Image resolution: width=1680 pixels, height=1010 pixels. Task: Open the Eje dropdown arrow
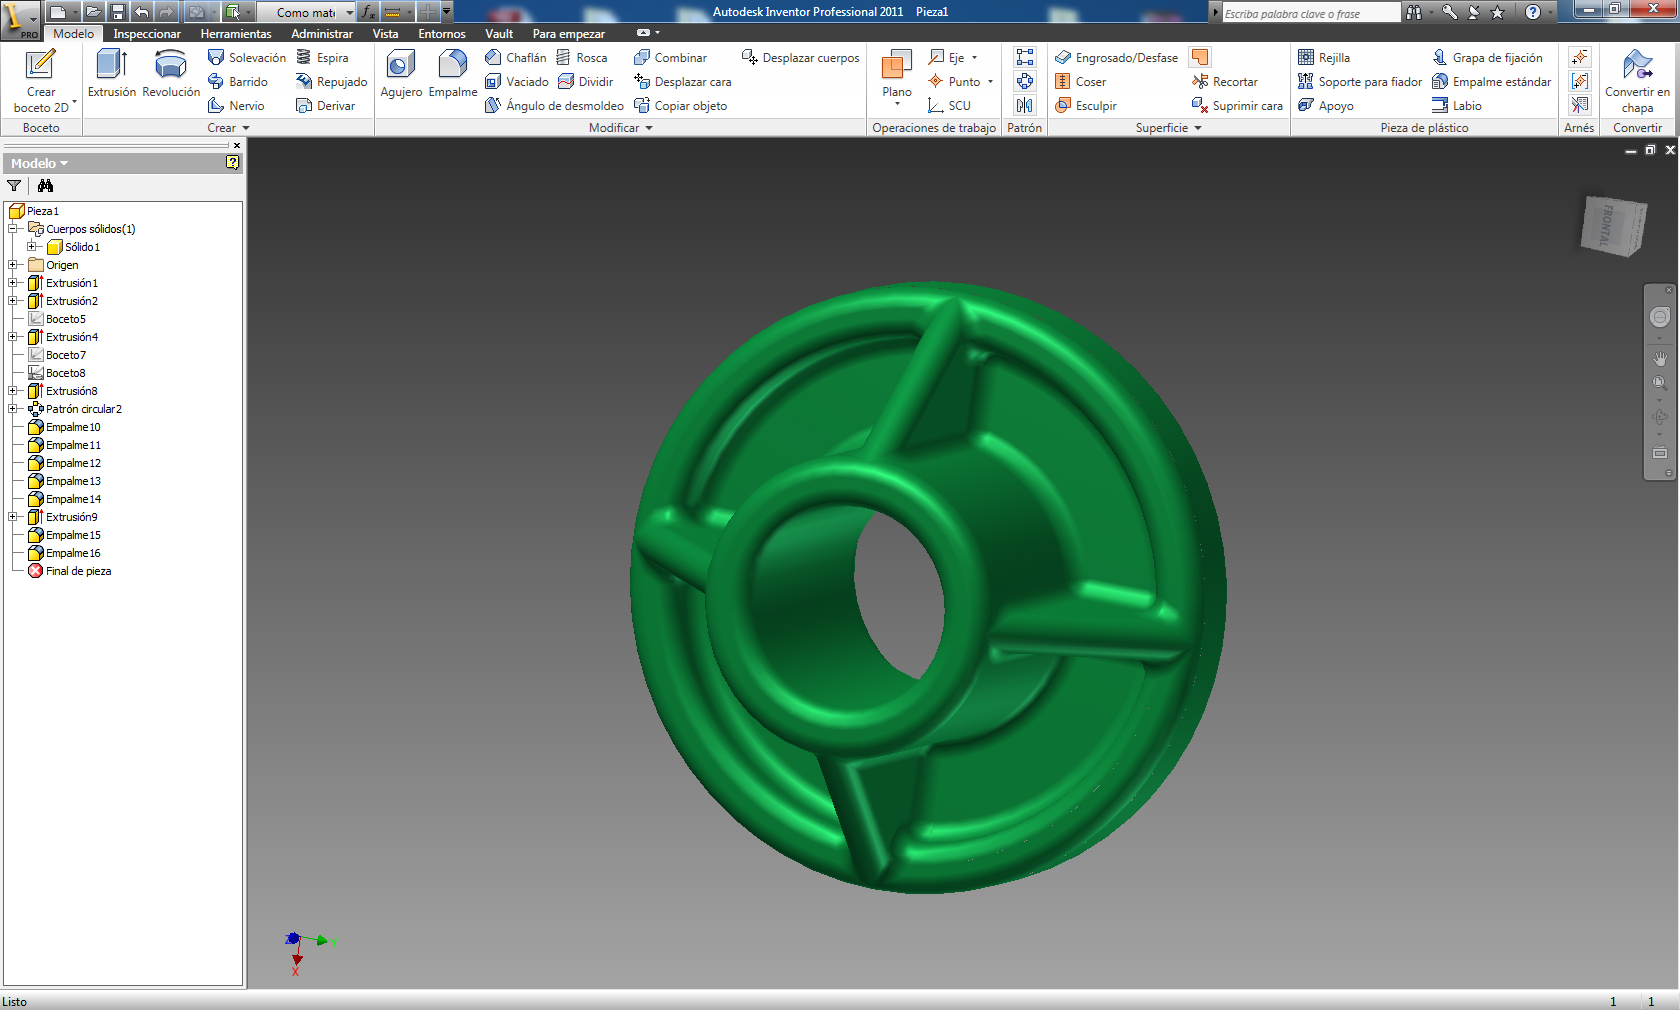tap(975, 58)
